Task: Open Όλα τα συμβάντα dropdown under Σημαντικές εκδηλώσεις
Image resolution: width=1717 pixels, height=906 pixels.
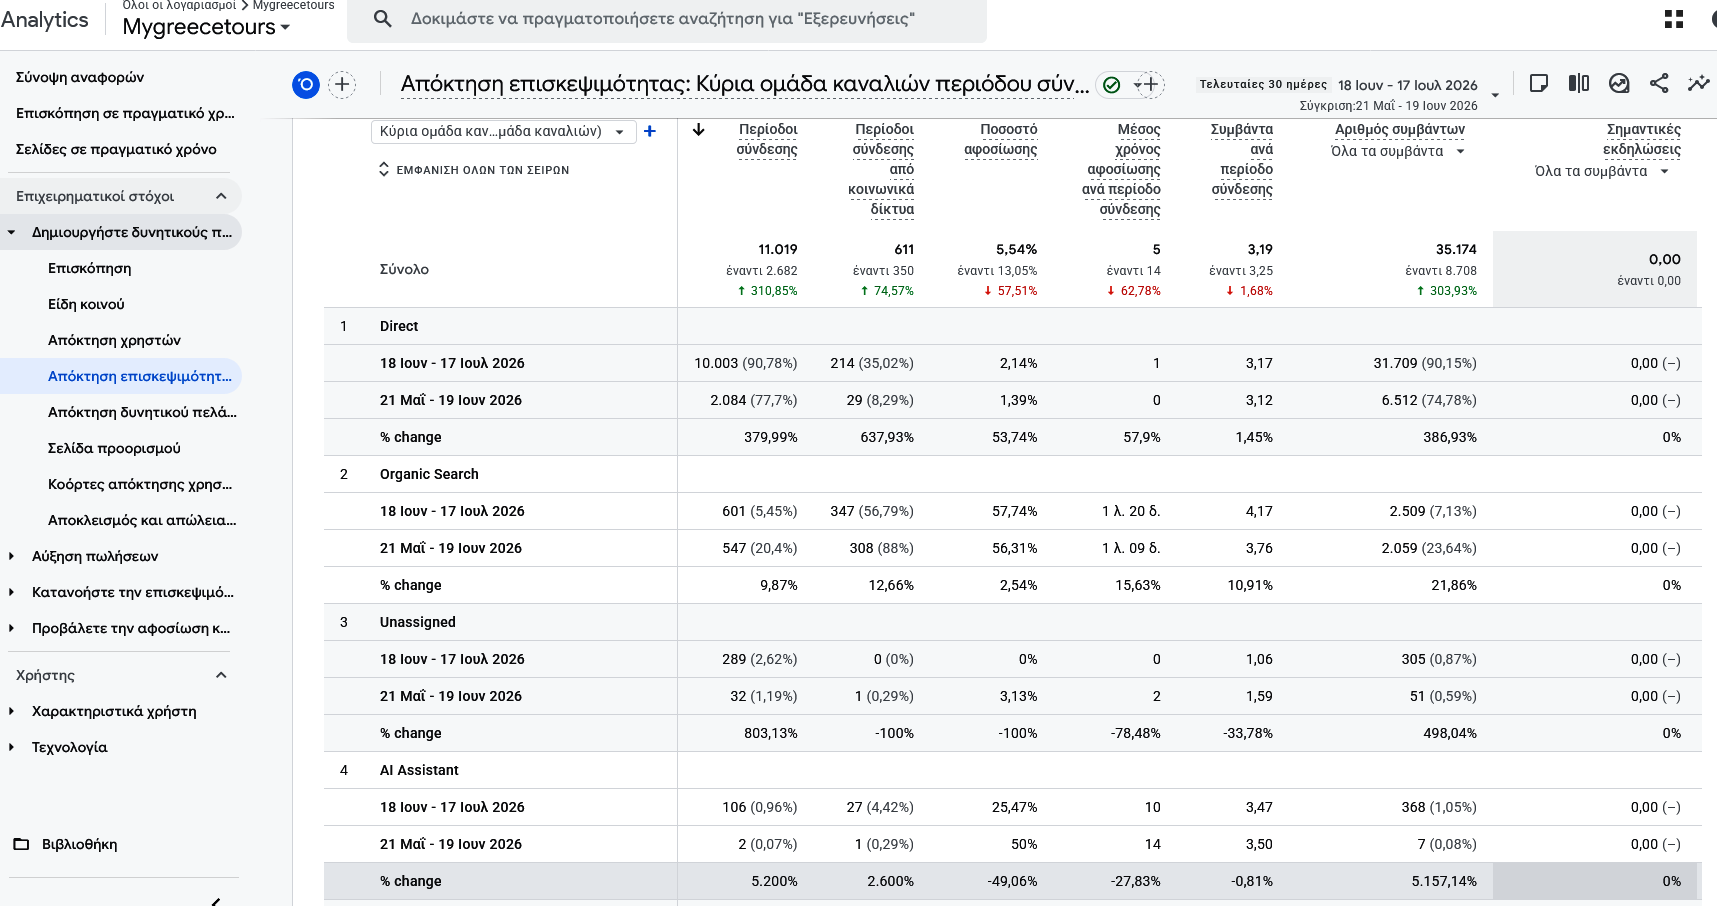Action: coord(1602,171)
